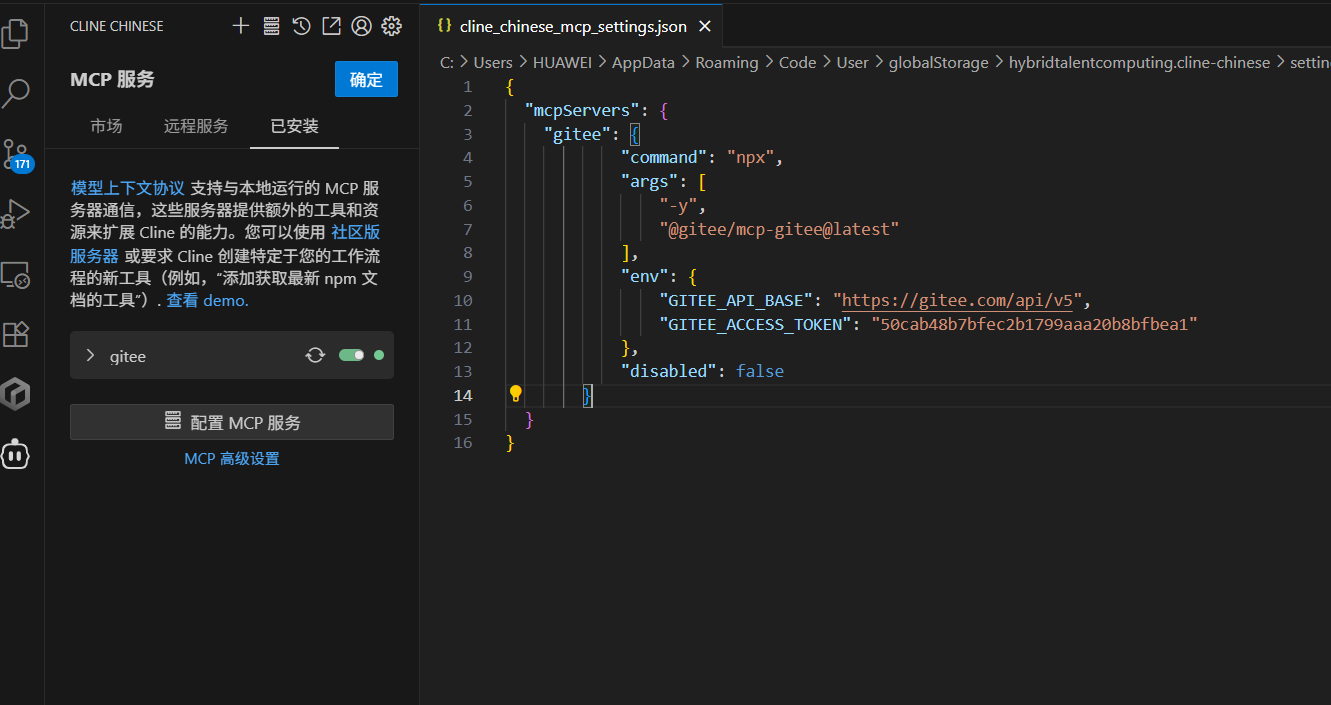Screen dimensions: 1331x705
Task: Open the Remote Explorer view
Action: pos(16,275)
